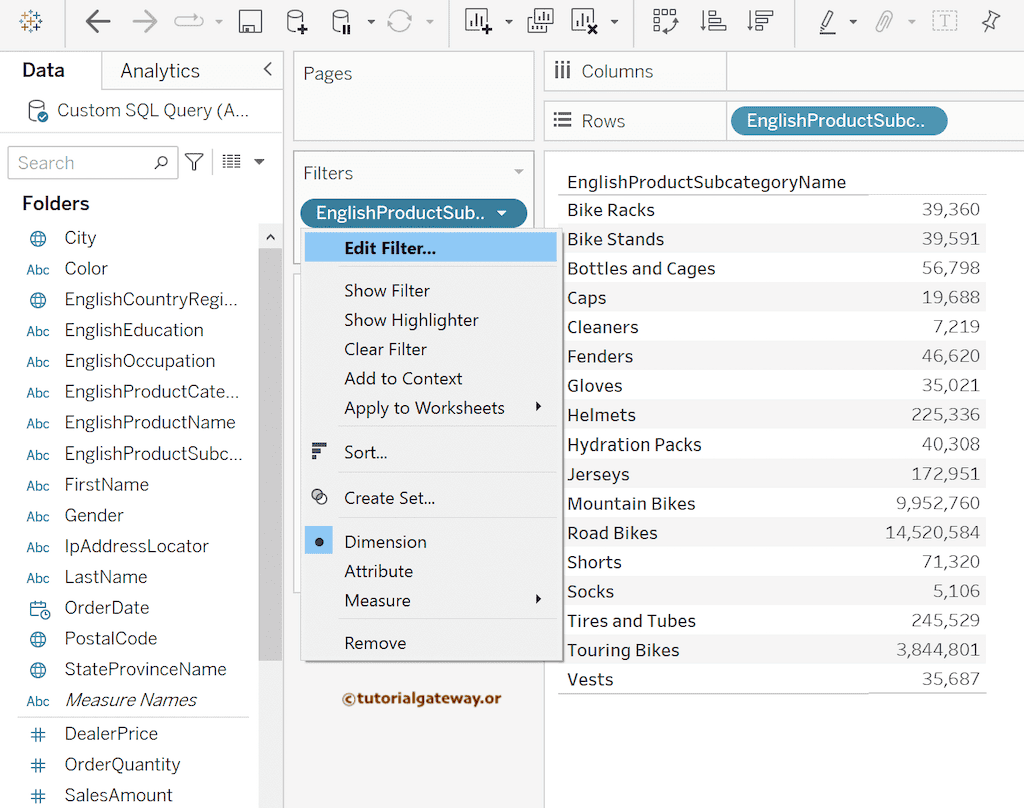
Task: Click the Sort Ascending toolbar icon
Action: coord(713,22)
